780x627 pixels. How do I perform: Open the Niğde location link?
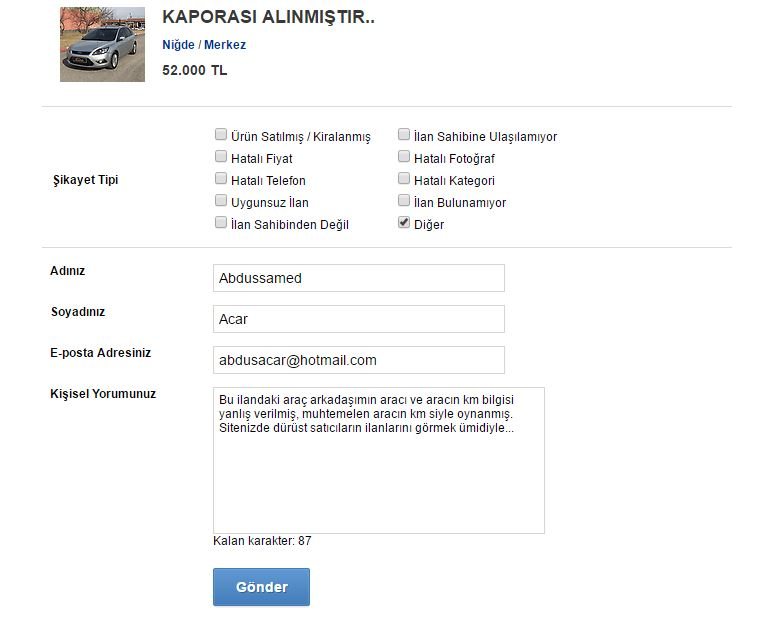tap(178, 45)
